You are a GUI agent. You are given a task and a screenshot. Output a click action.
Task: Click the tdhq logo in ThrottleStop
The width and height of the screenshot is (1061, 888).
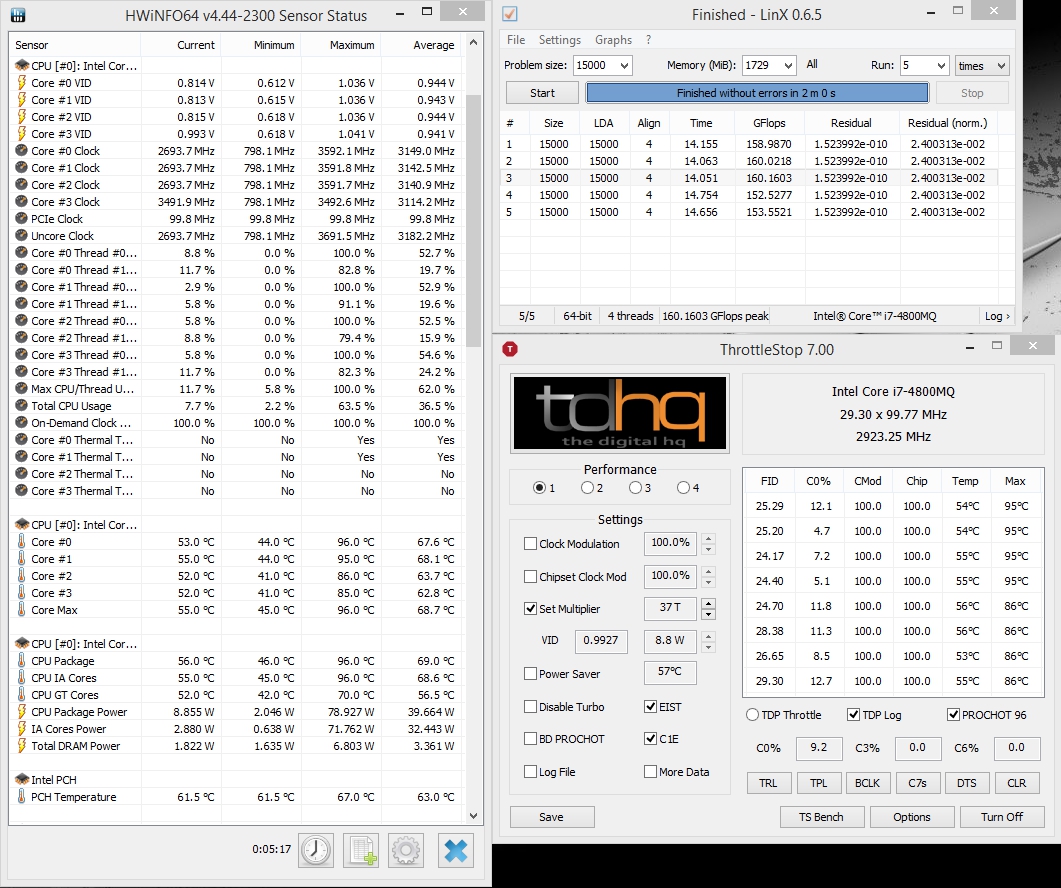[619, 413]
